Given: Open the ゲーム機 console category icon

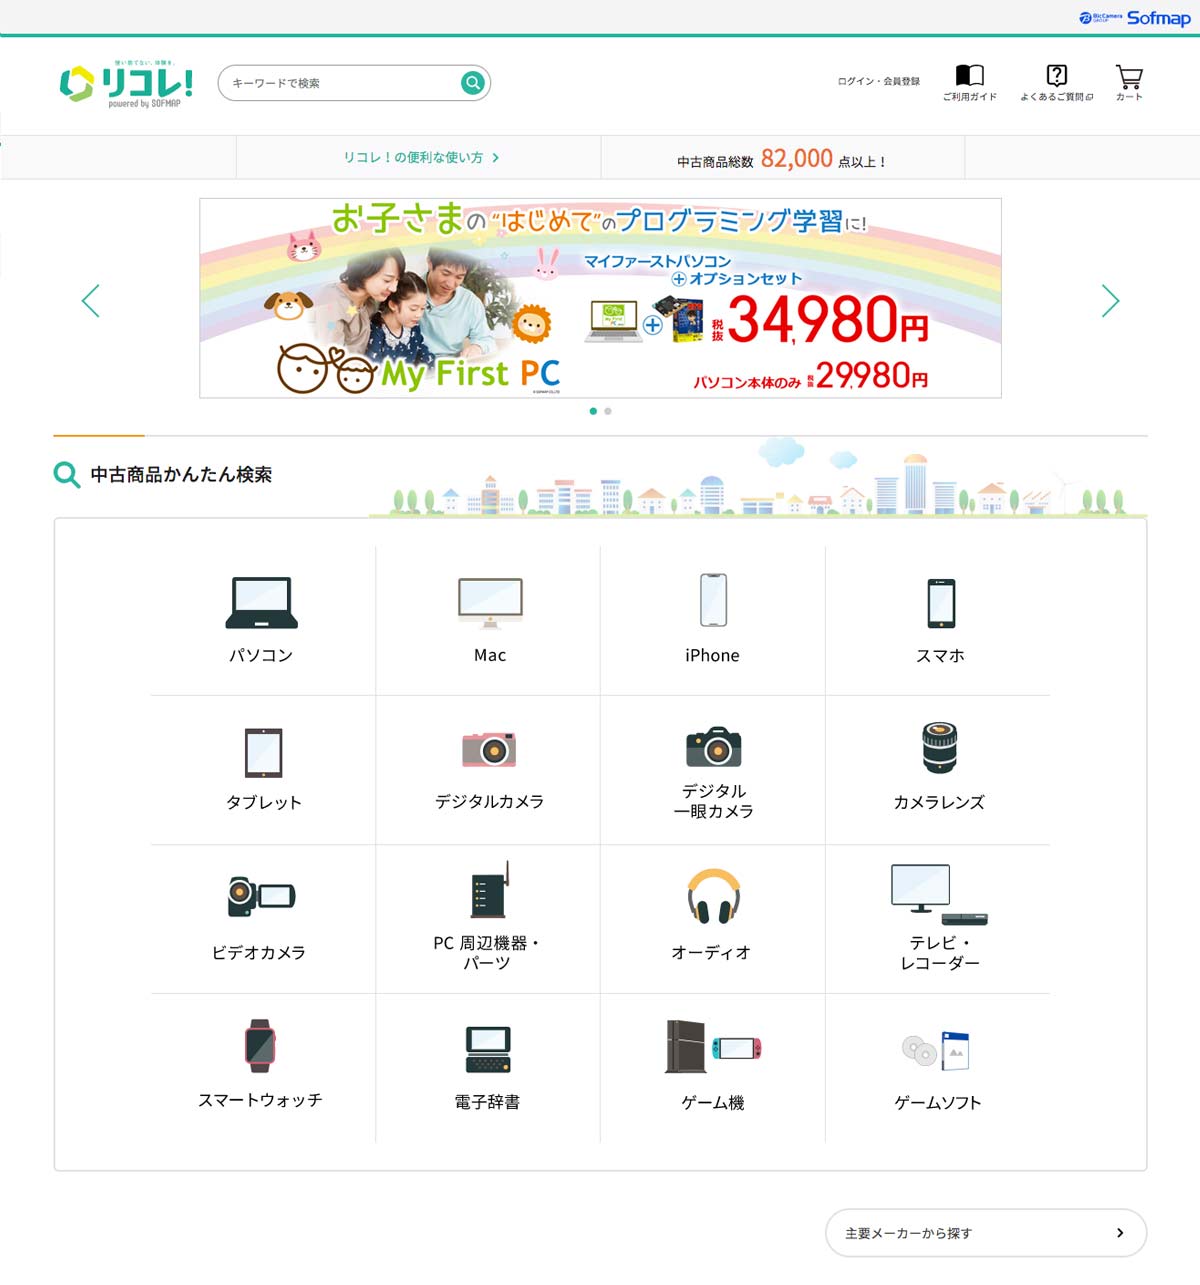Looking at the screenshot, I should (713, 1047).
